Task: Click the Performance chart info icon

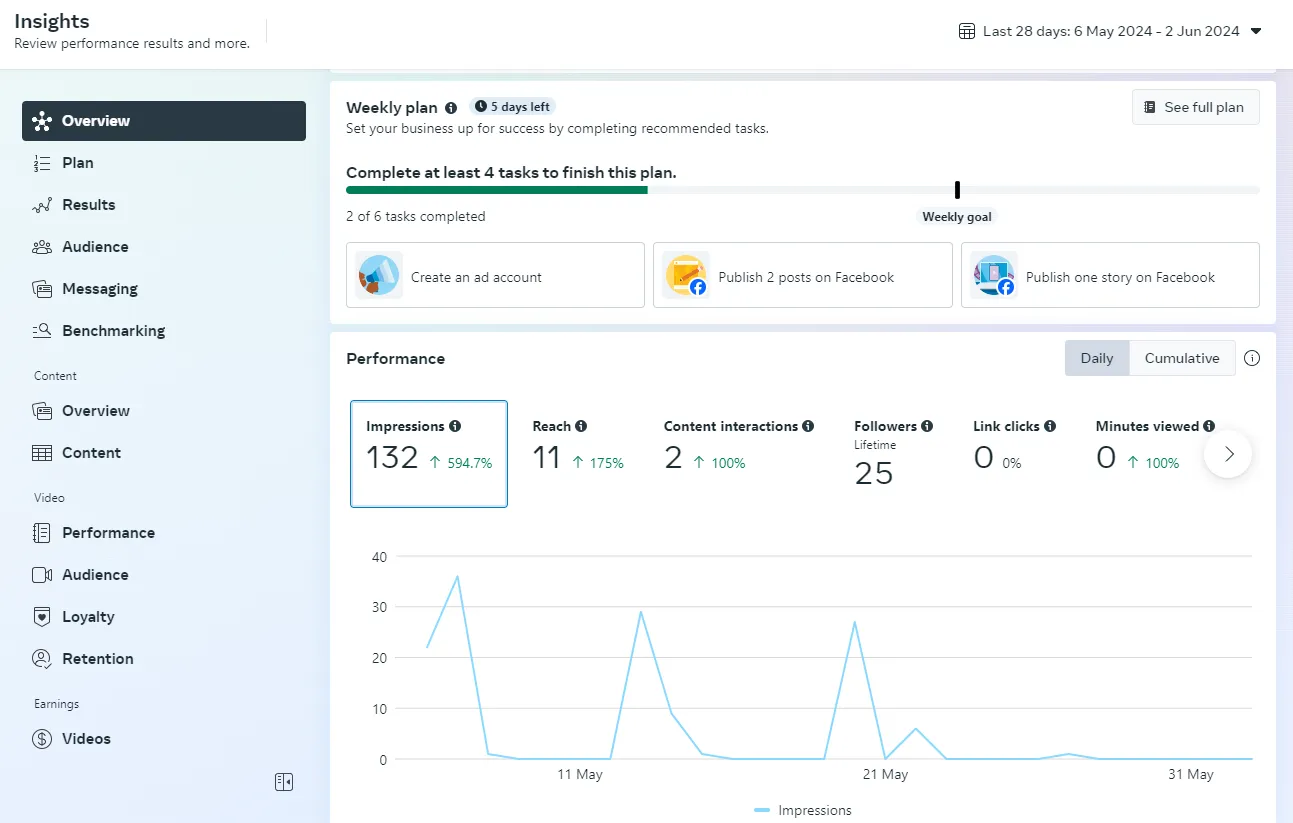Action: pos(1252,358)
